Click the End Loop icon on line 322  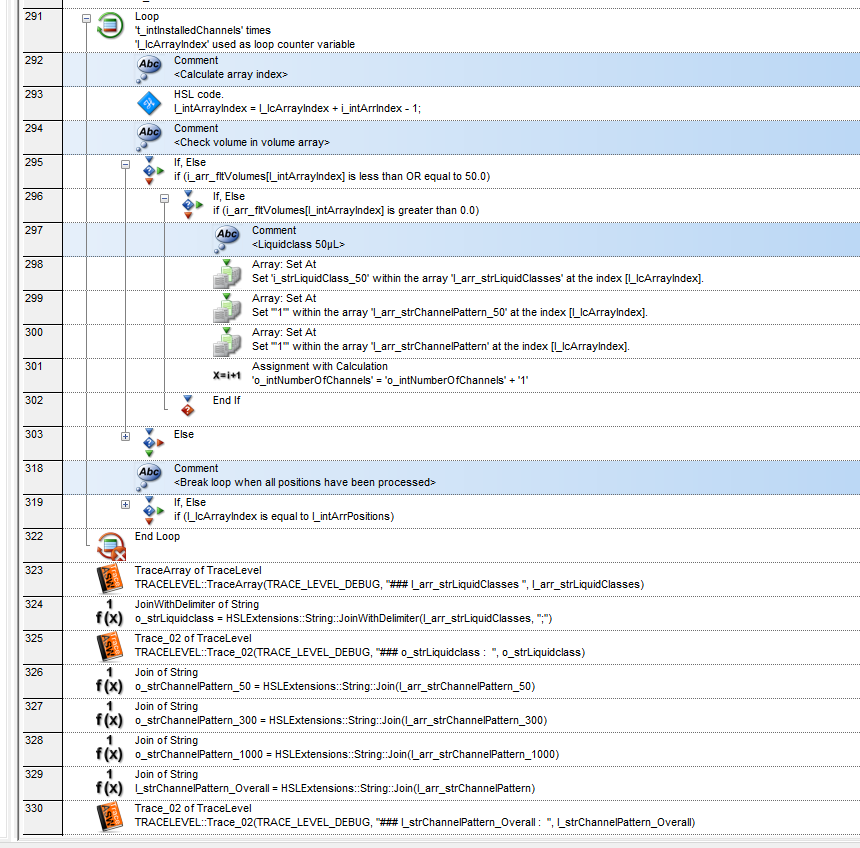(x=110, y=544)
